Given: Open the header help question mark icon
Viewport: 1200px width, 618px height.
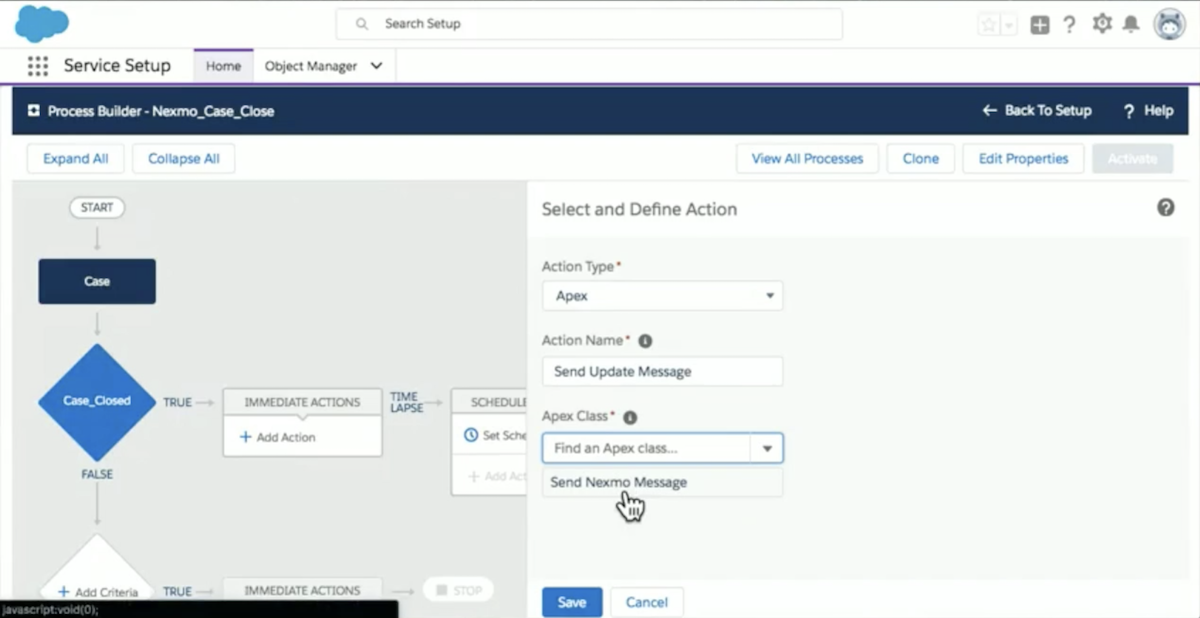Looking at the screenshot, I should click(1069, 25).
